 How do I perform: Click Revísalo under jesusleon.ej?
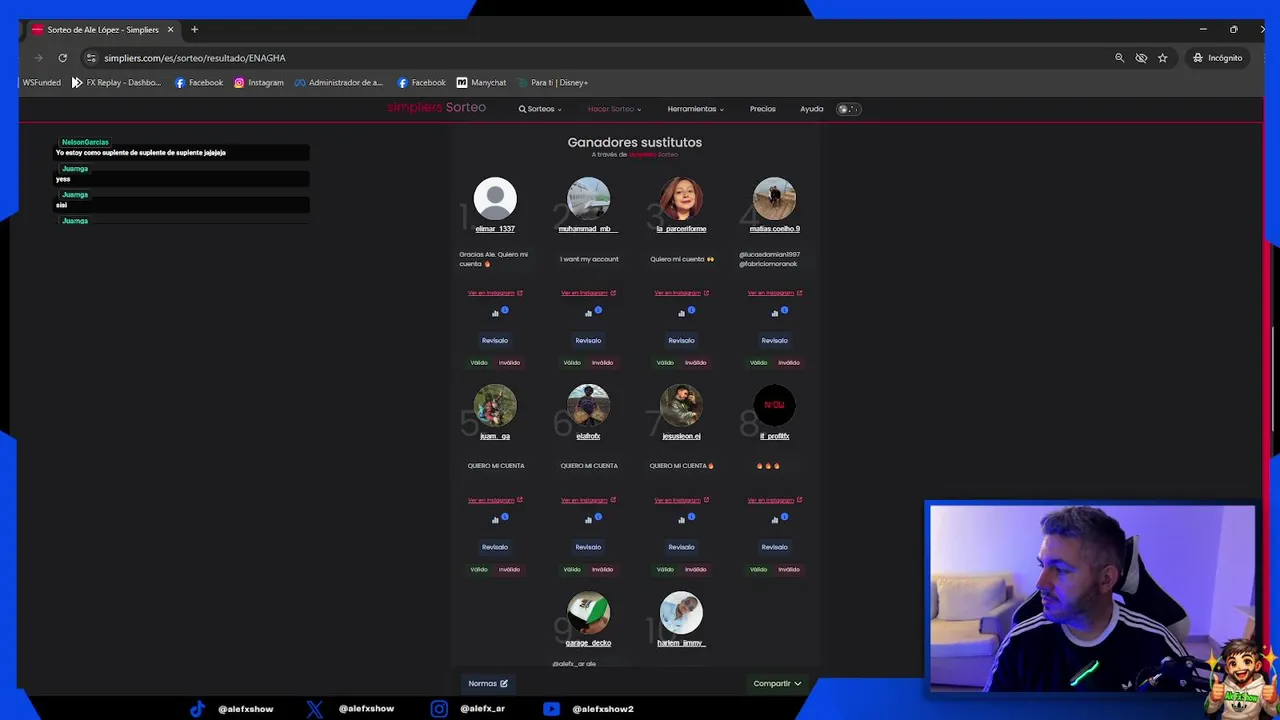(x=681, y=547)
